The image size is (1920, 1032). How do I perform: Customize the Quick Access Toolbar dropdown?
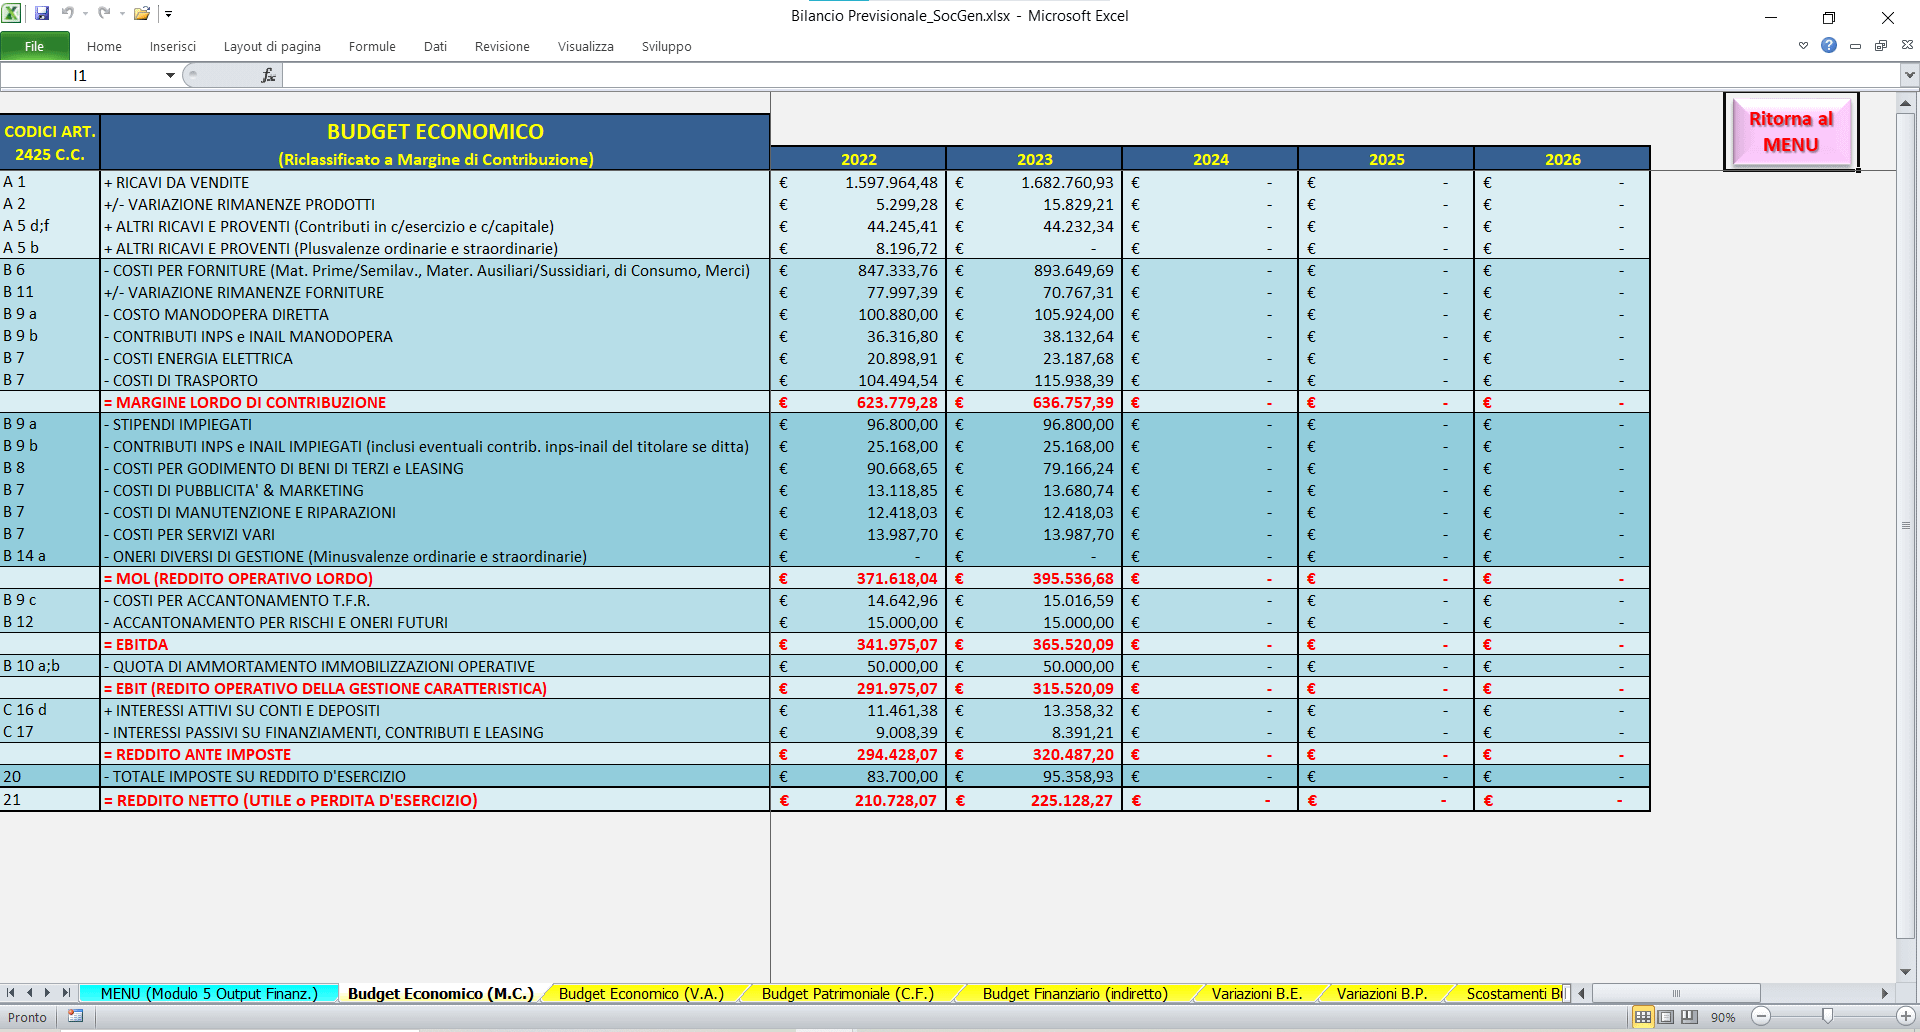[168, 14]
